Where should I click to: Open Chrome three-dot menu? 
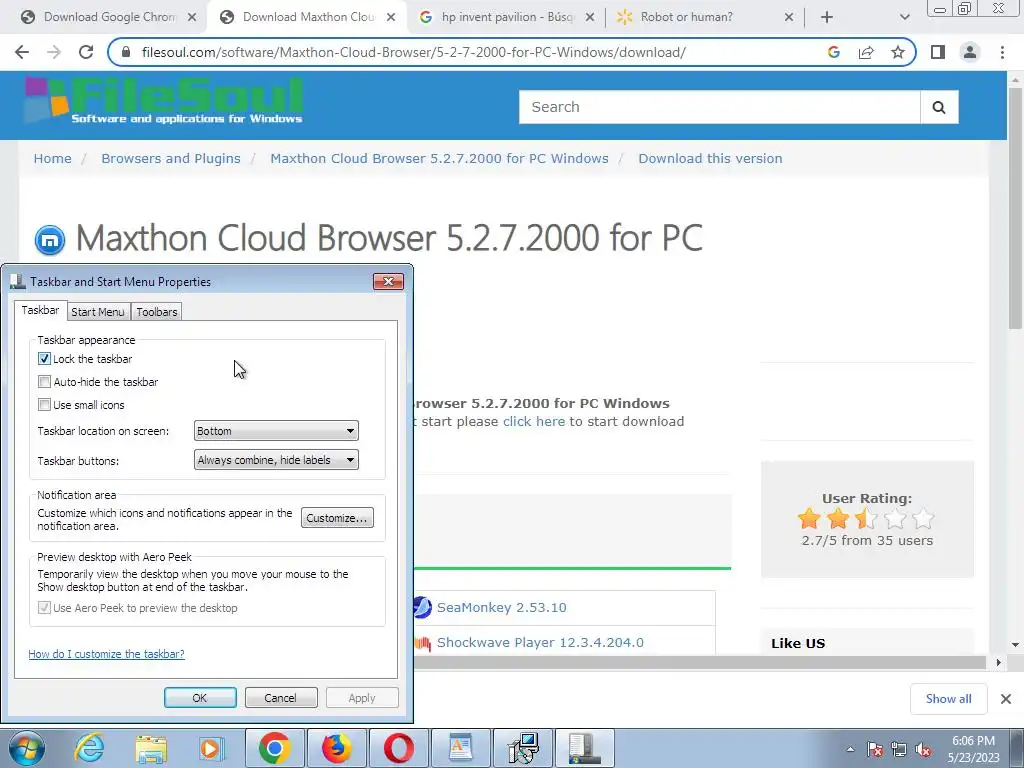coord(1002,52)
